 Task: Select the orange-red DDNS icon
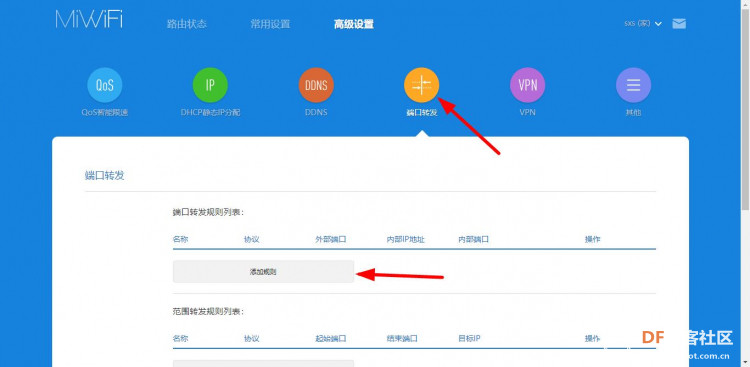[x=316, y=85]
